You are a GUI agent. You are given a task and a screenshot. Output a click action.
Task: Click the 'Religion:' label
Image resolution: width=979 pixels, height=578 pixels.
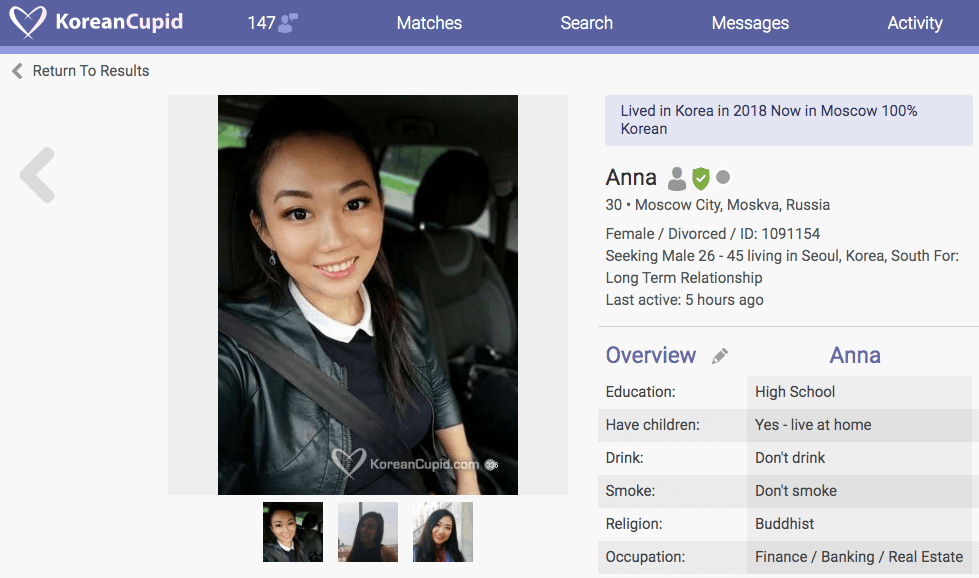634,524
